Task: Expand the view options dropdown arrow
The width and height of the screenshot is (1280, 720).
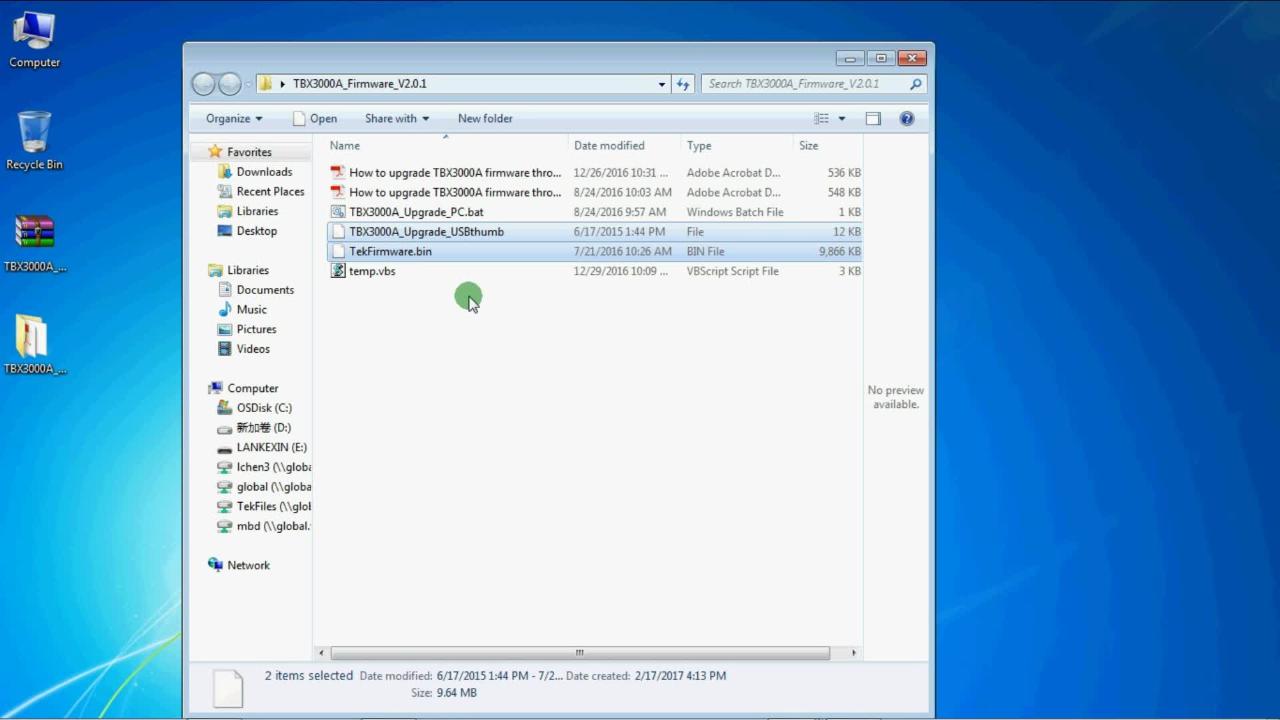Action: [841, 118]
